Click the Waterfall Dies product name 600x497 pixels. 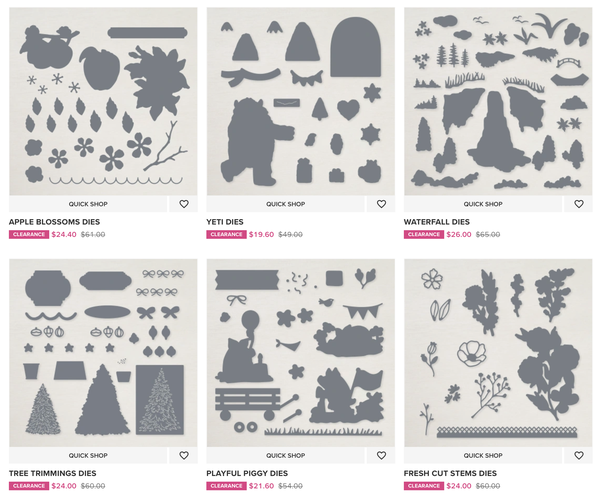click(x=437, y=222)
